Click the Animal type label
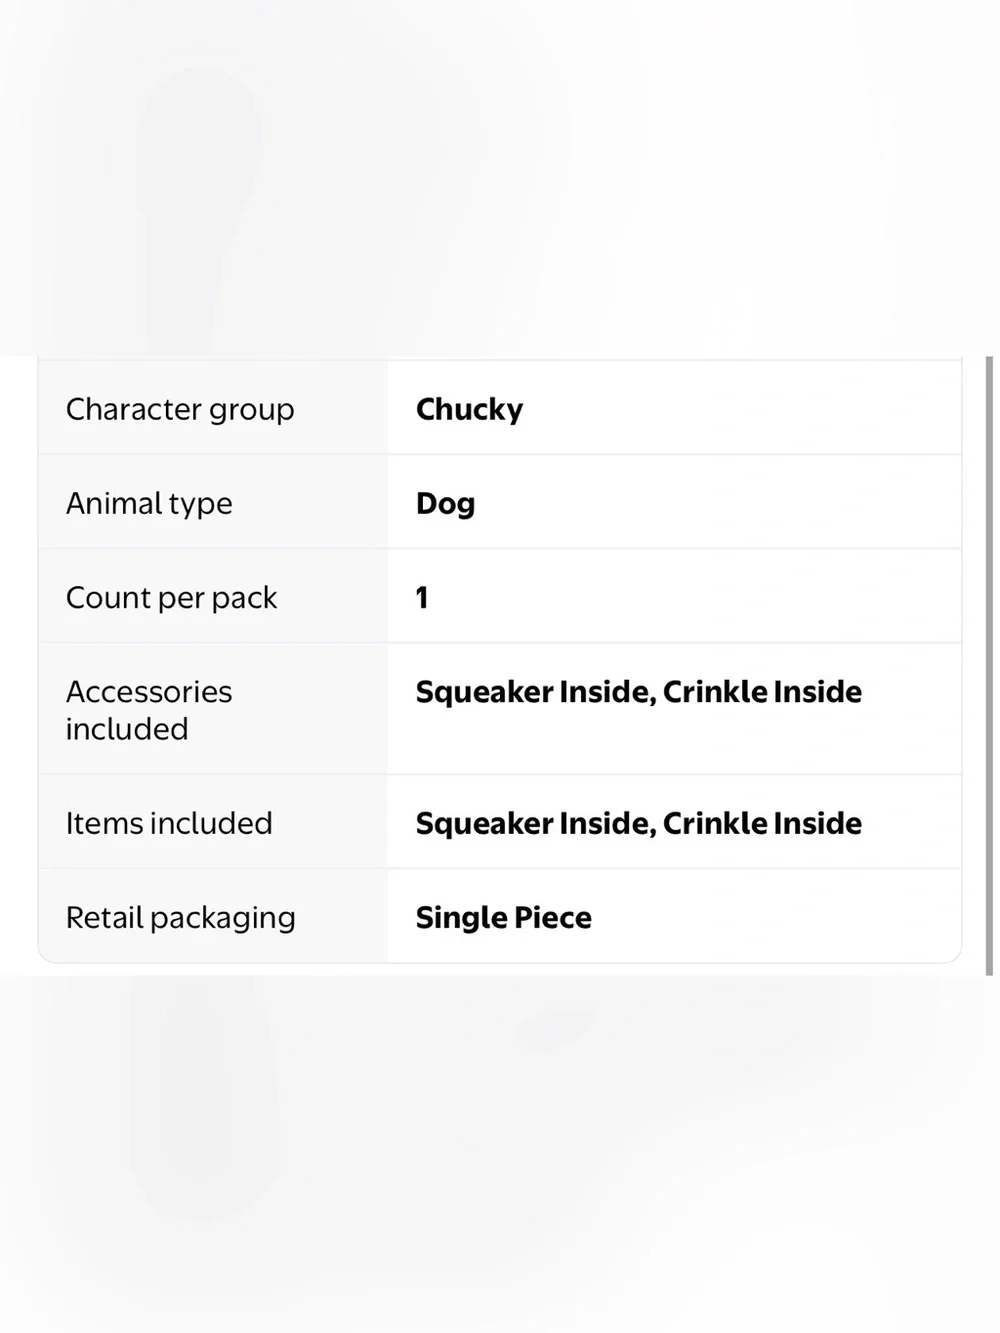Image resolution: width=1000 pixels, height=1333 pixels. click(x=149, y=503)
